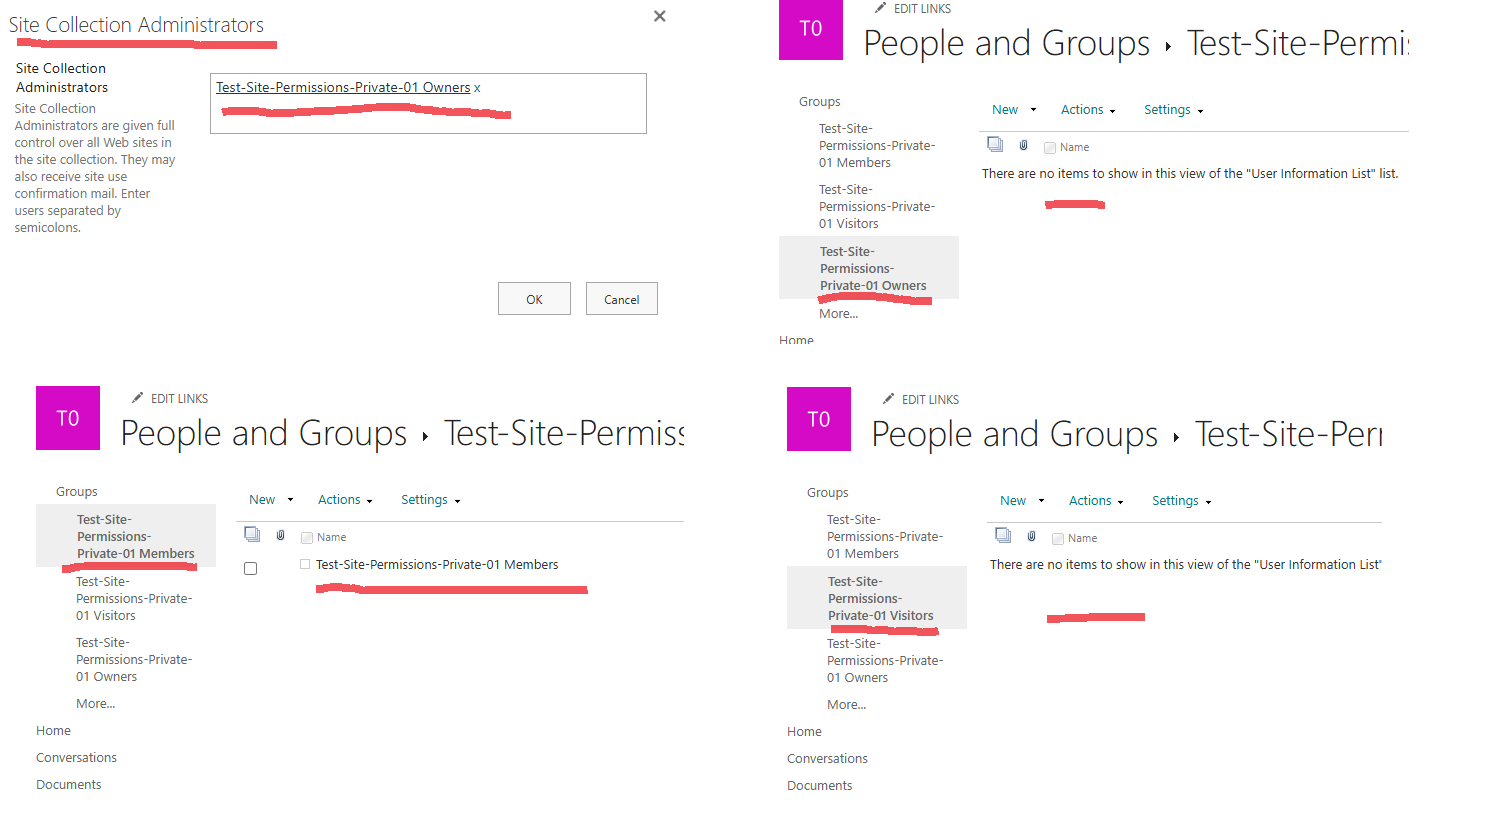Open Documents in the Visitors-highlighted view
Image resolution: width=1494 pixels, height=829 pixels.
[819, 785]
